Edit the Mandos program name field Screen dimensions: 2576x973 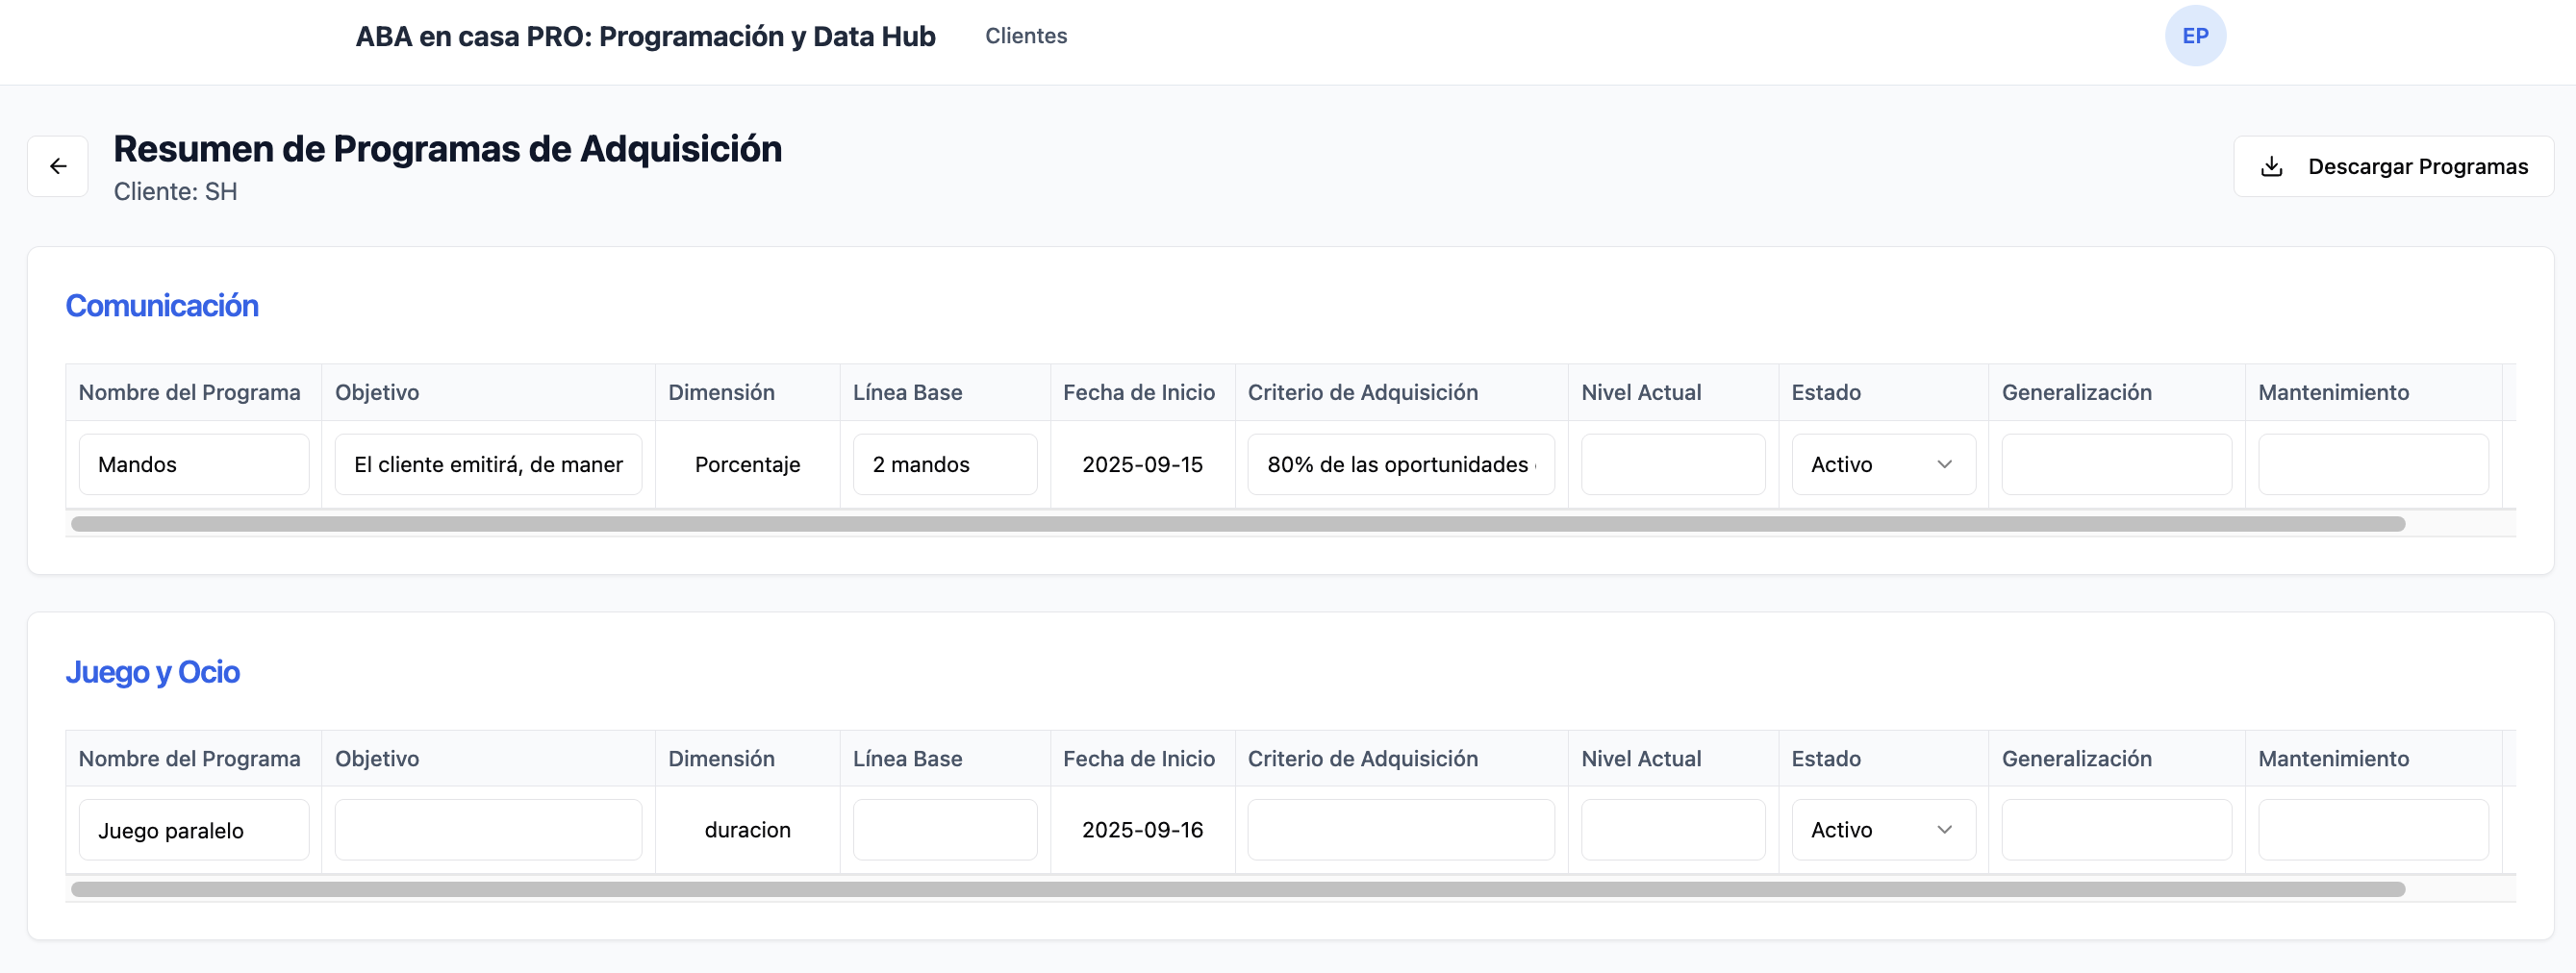pyautogui.click(x=194, y=464)
